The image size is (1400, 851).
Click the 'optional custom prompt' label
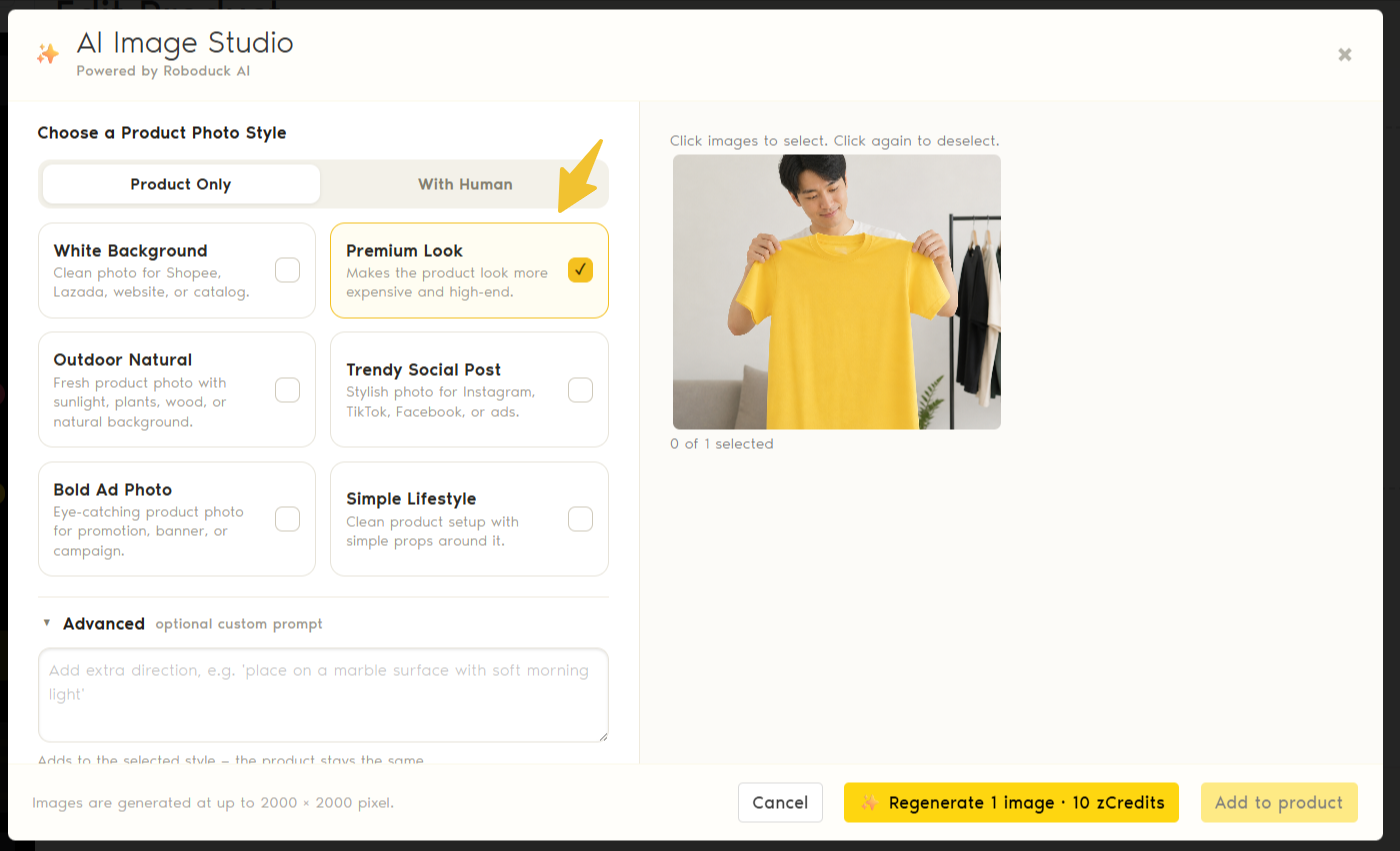pos(239,624)
